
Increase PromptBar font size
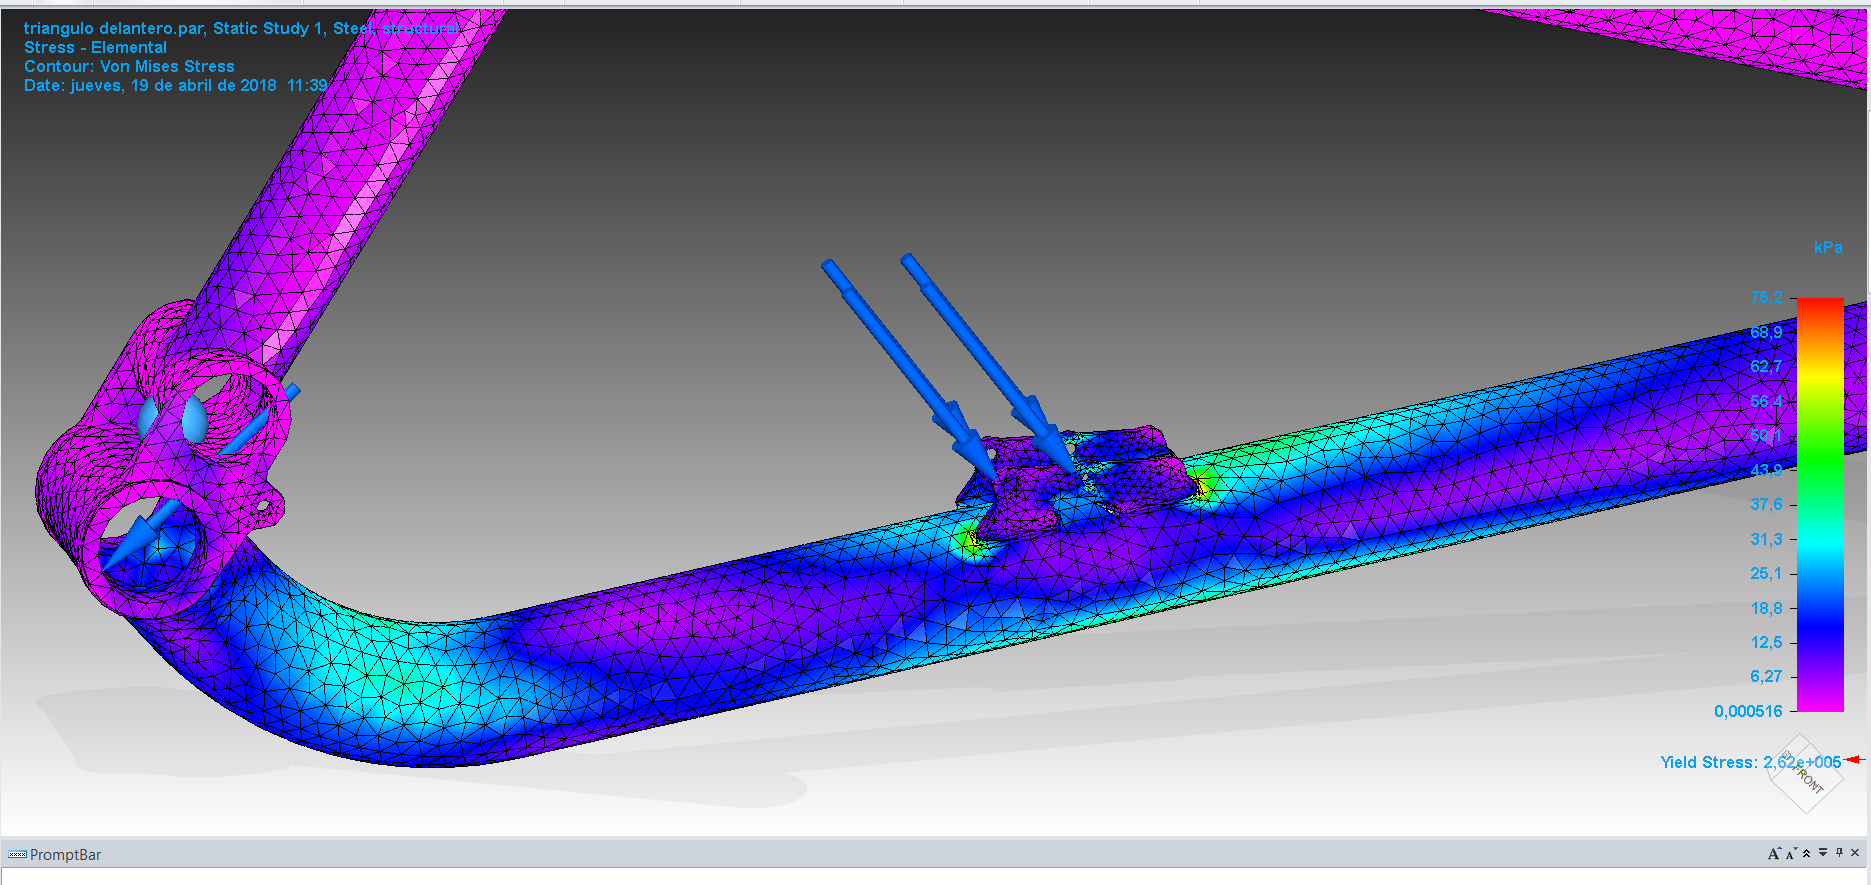pyautogui.click(x=1773, y=853)
